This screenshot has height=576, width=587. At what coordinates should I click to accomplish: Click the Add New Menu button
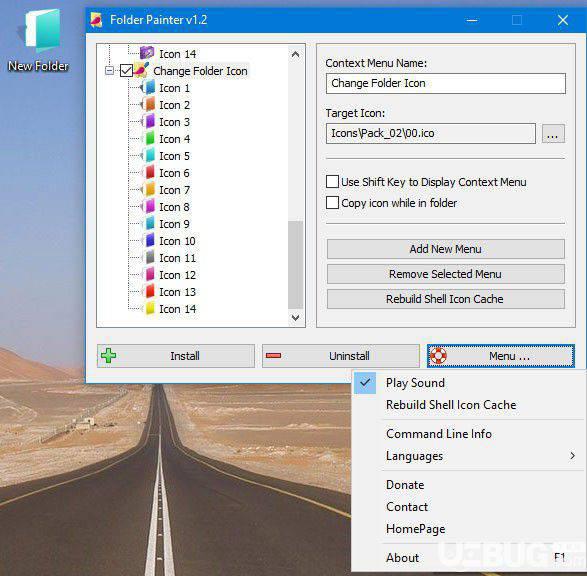445,249
